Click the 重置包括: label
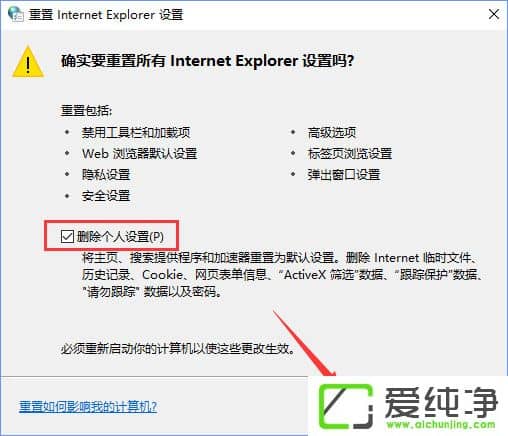 click(x=86, y=111)
